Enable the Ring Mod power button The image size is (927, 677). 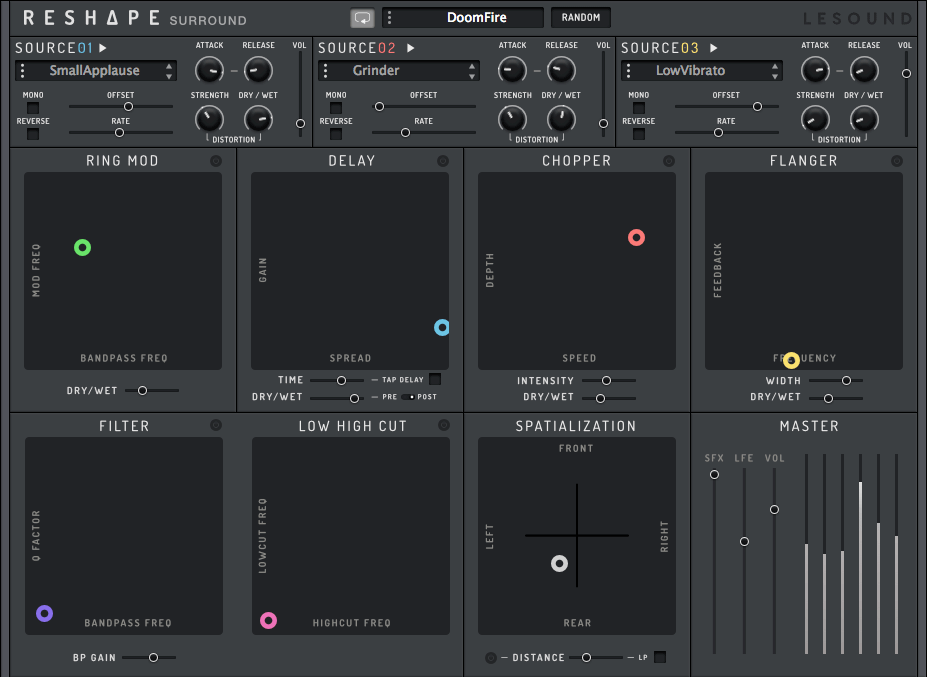tap(216, 161)
